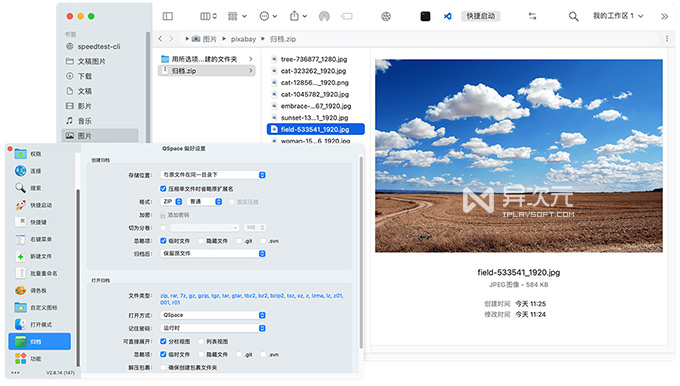Image resolution: width=680 pixels, height=386 pixels.
Task: Open the ellipsis action menu in toolbar
Action: point(268,16)
